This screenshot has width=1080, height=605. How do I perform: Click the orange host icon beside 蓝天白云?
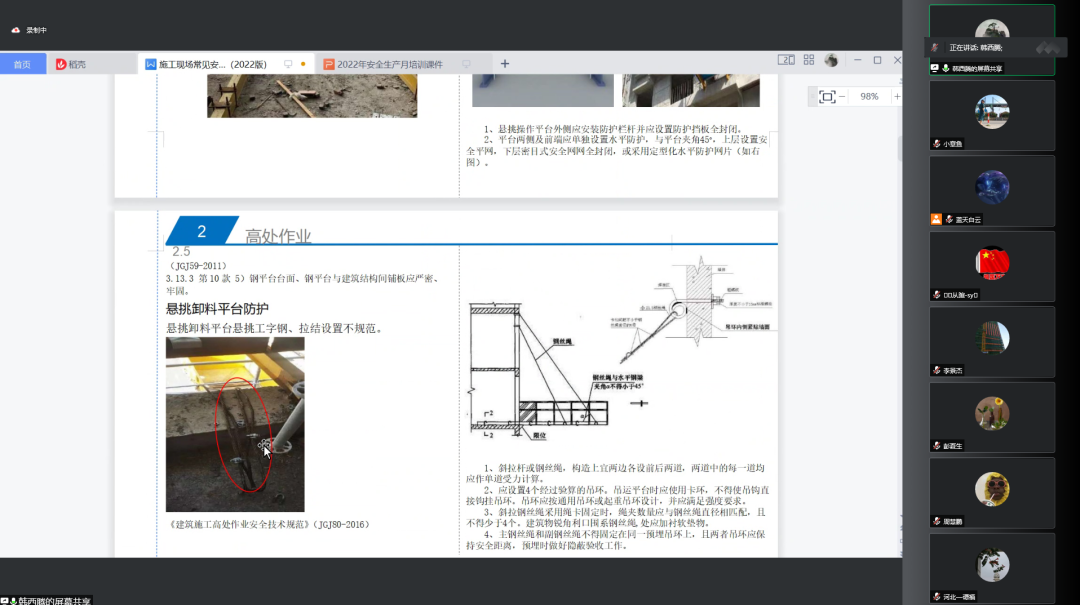(936, 219)
